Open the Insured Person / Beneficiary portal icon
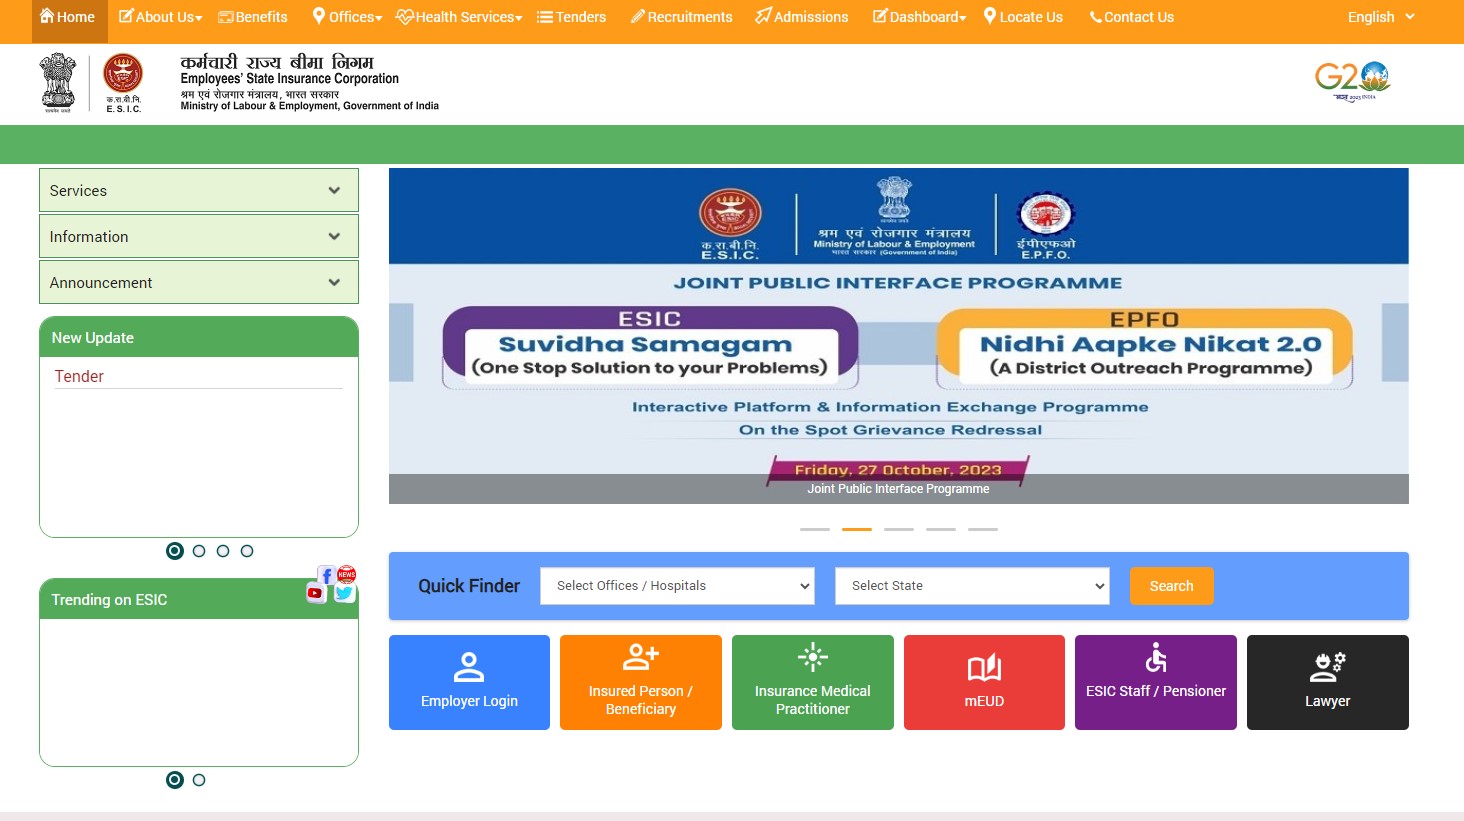This screenshot has height=821, width=1464. 640,657
